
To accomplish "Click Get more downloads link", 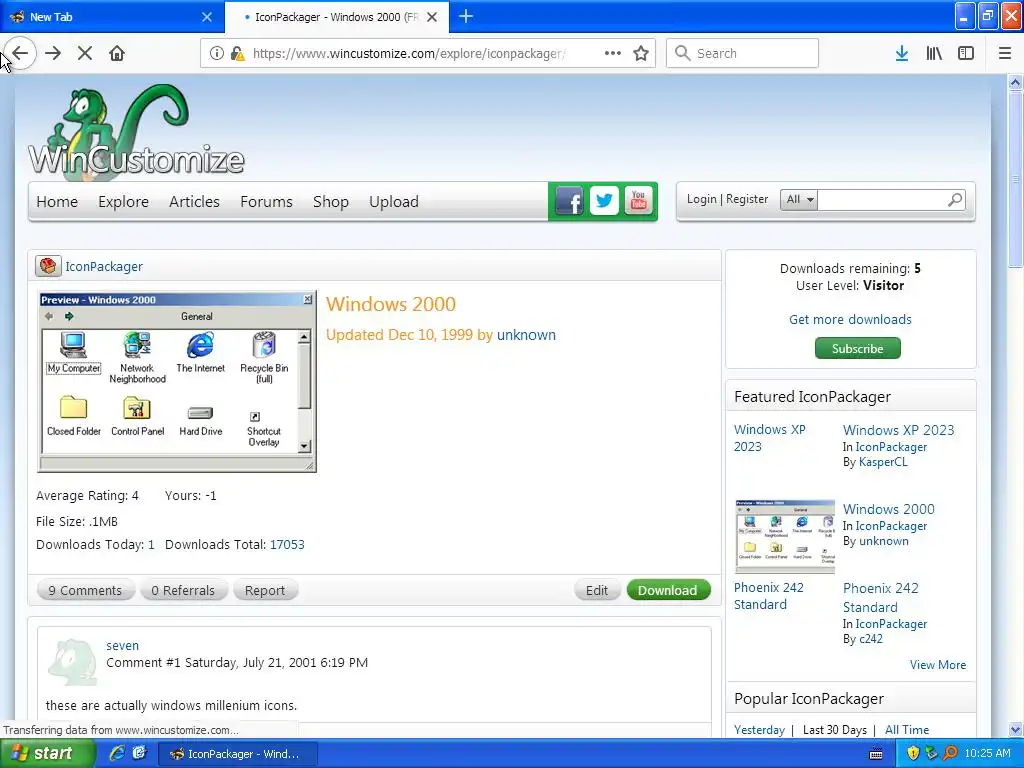I will point(850,319).
